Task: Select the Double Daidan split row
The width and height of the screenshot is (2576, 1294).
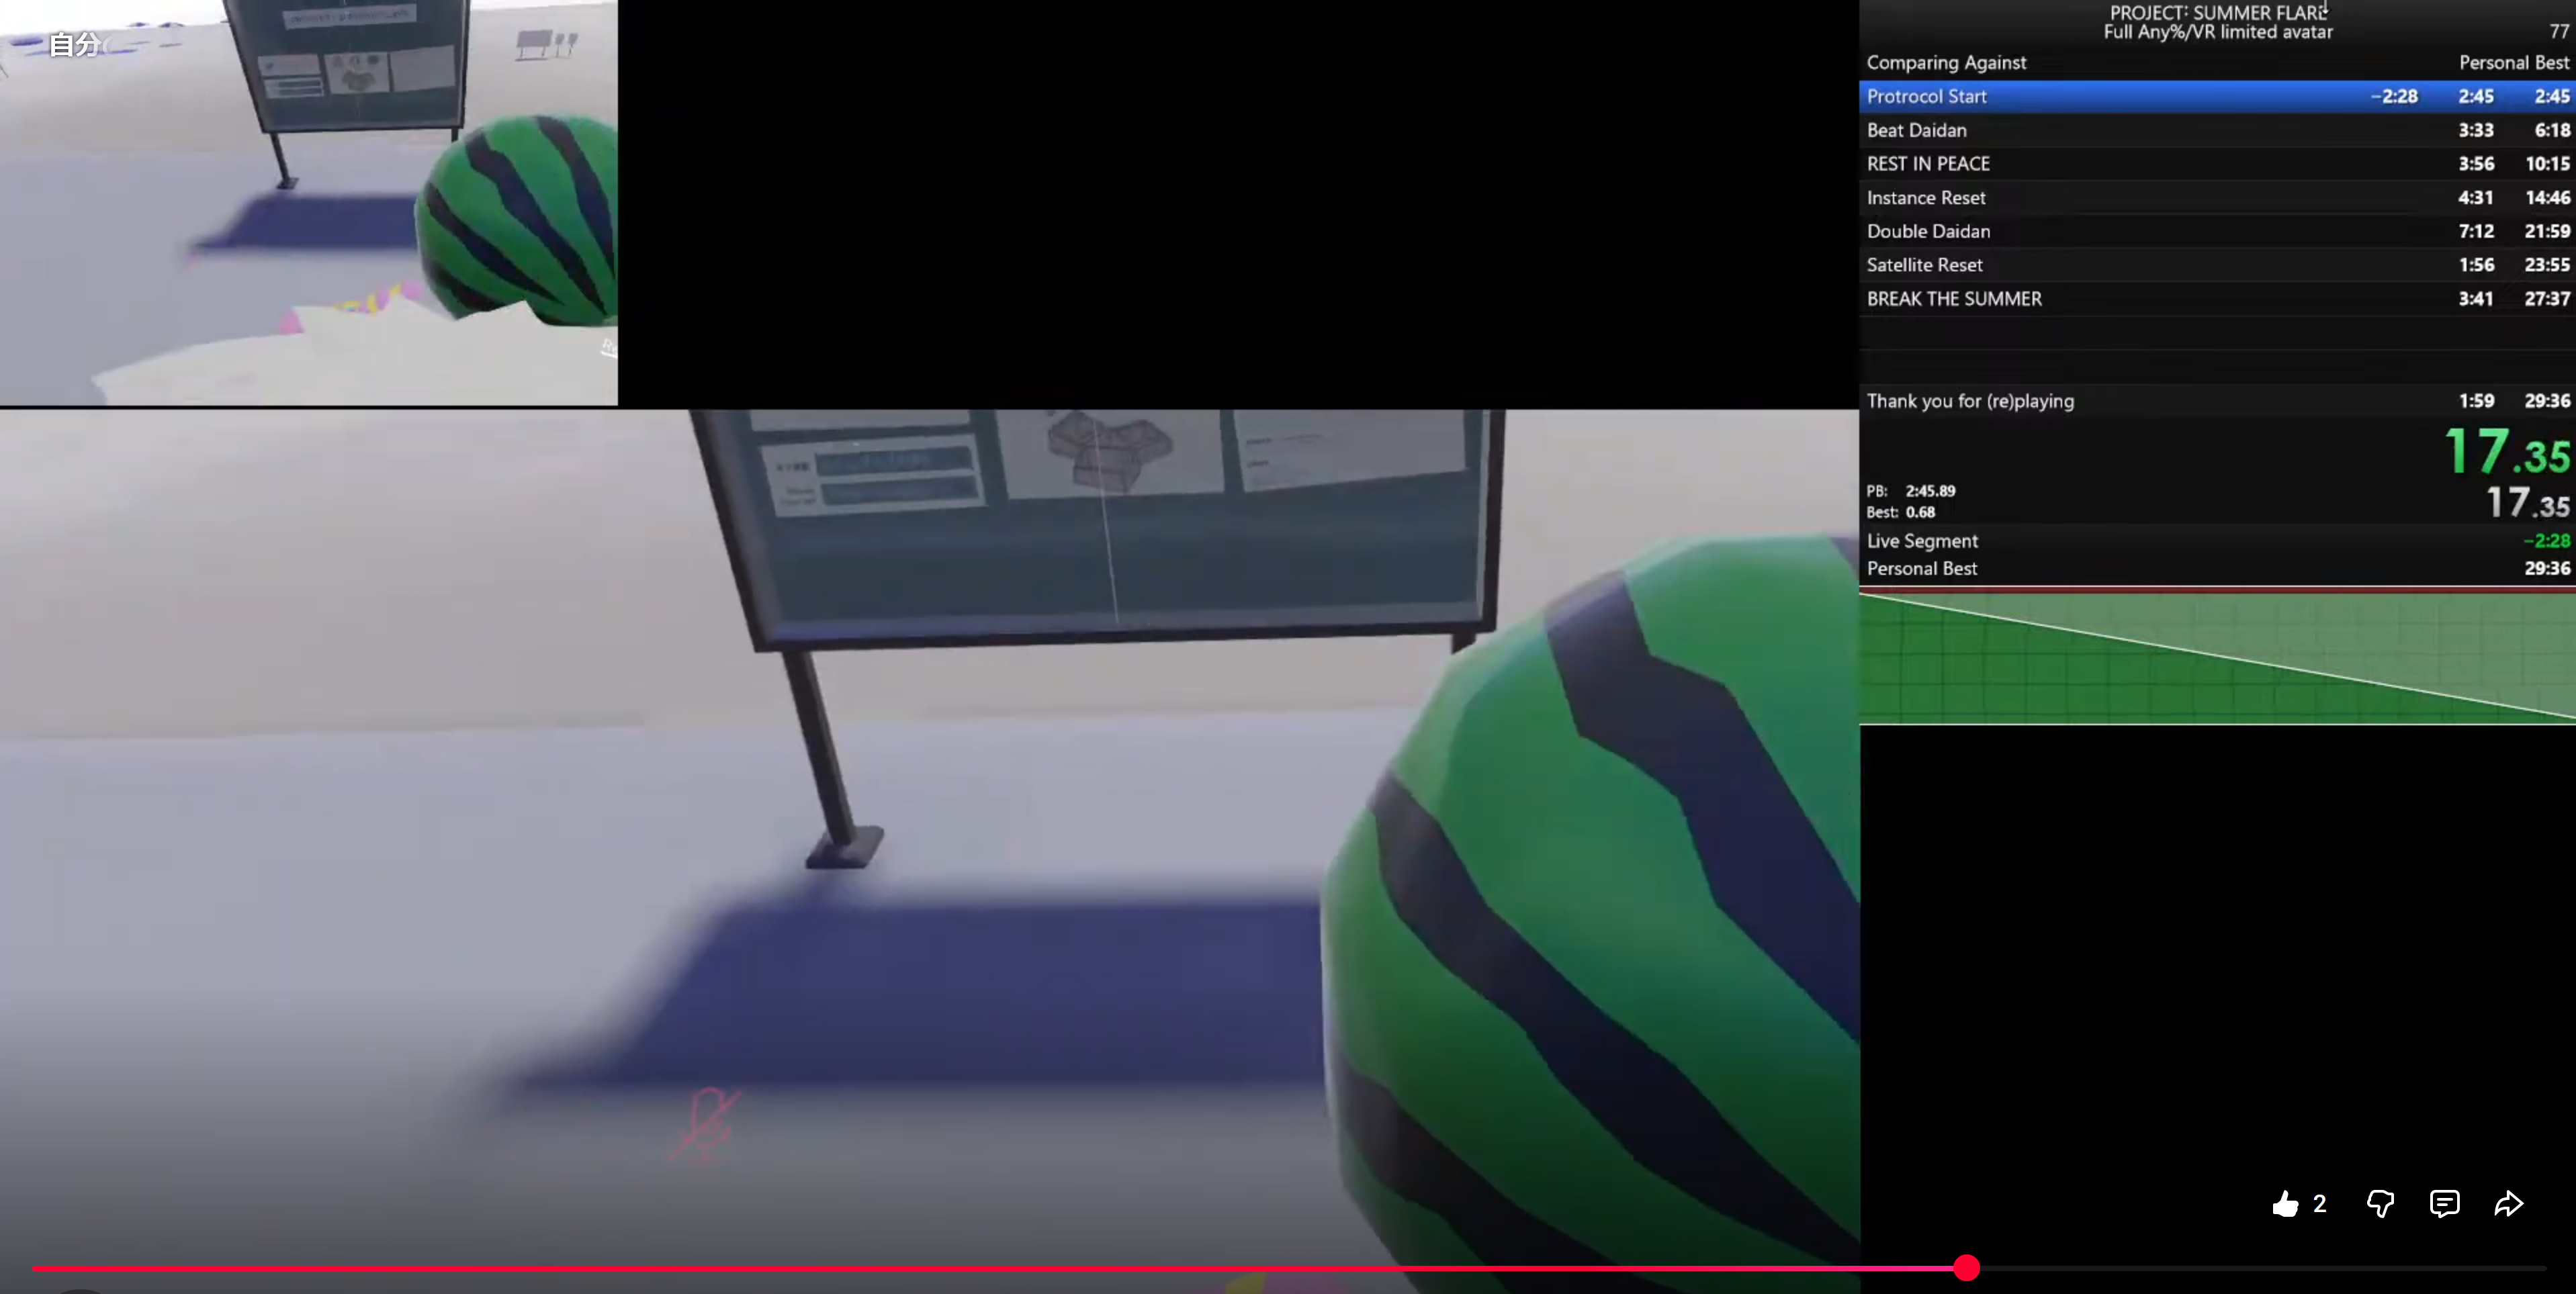Action: [2216, 231]
